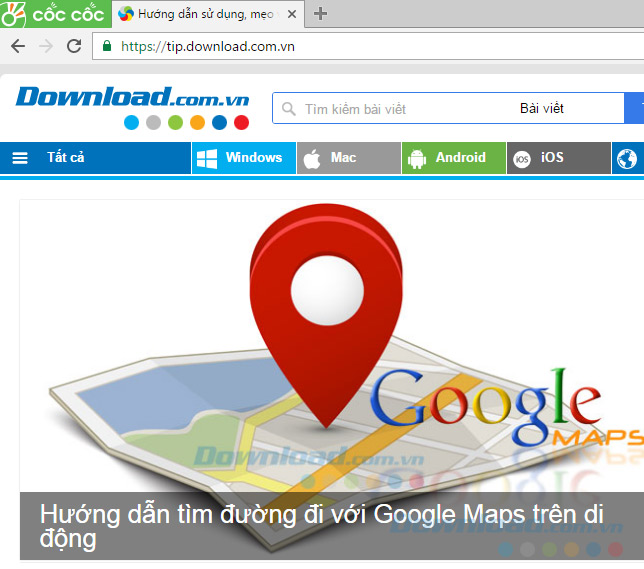Click the address bar URL tip.download.com.vn
The width and height of the screenshot is (644, 569).
pyautogui.click(x=208, y=46)
